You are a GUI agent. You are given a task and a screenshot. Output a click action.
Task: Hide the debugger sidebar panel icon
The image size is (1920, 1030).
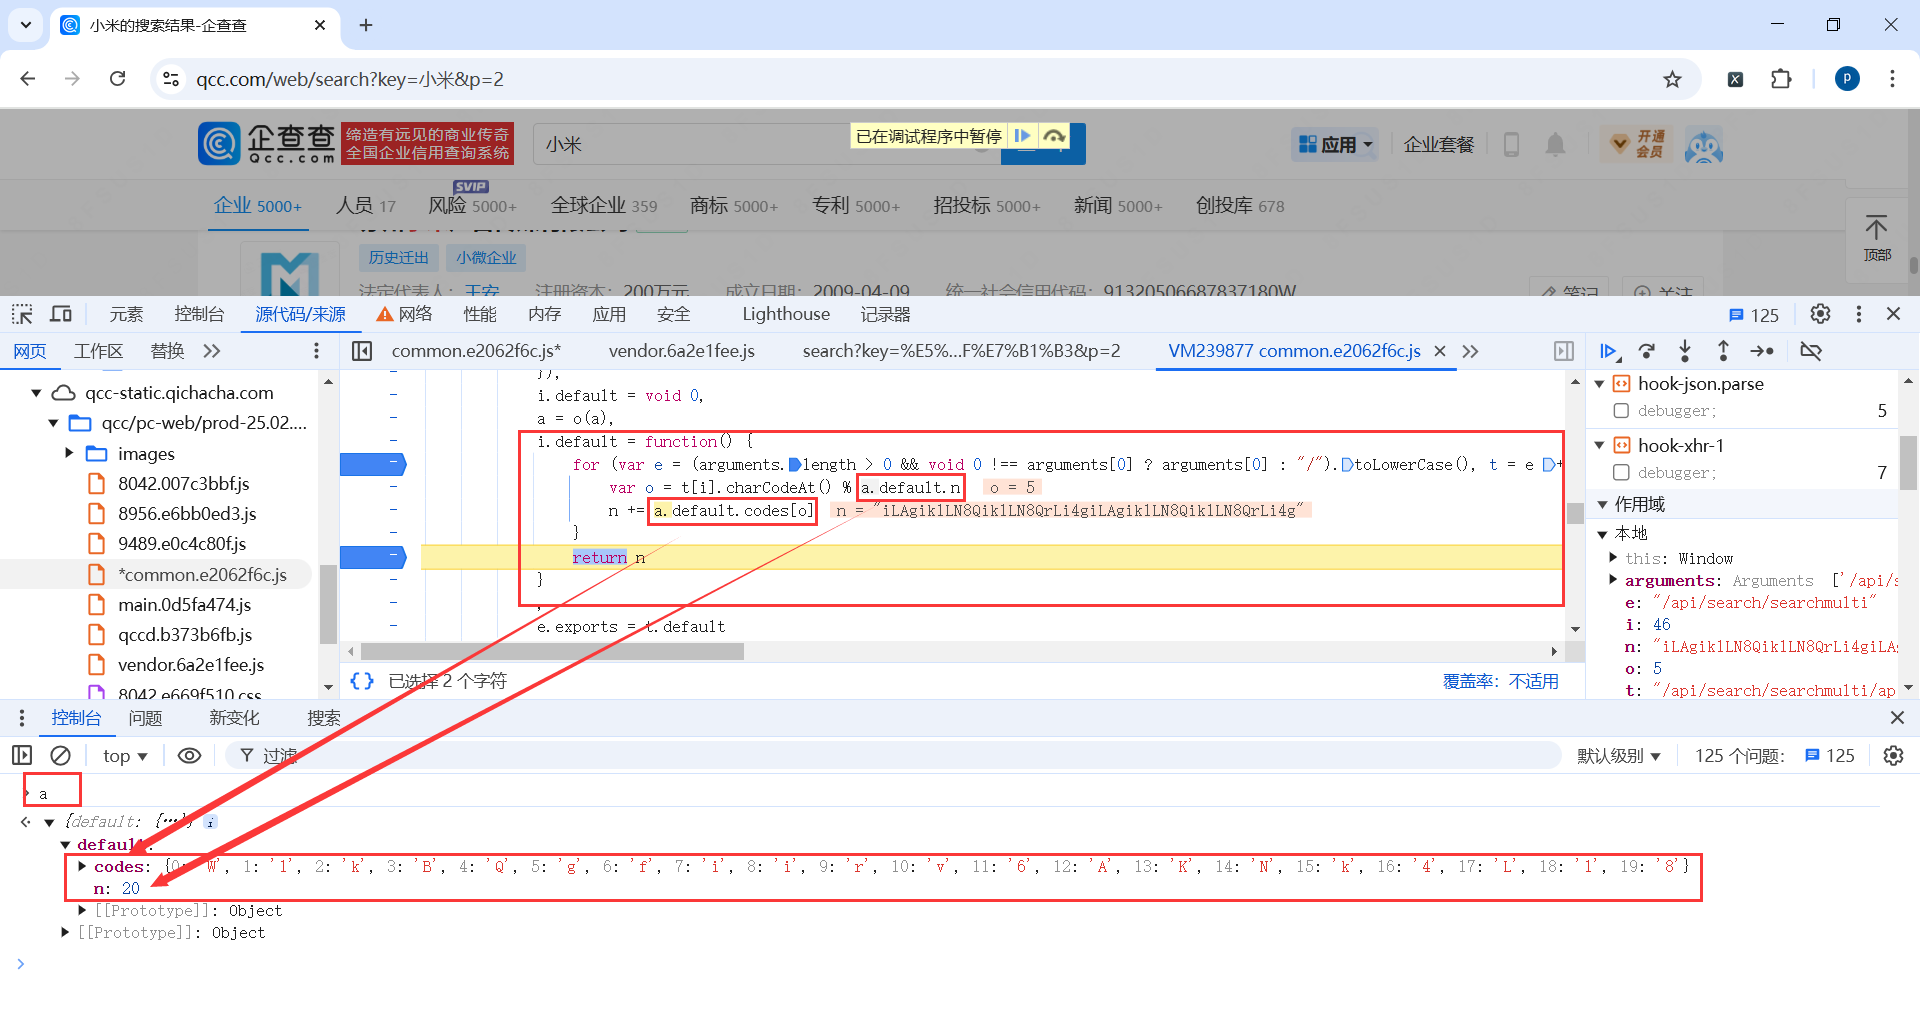tap(1564, 351)
